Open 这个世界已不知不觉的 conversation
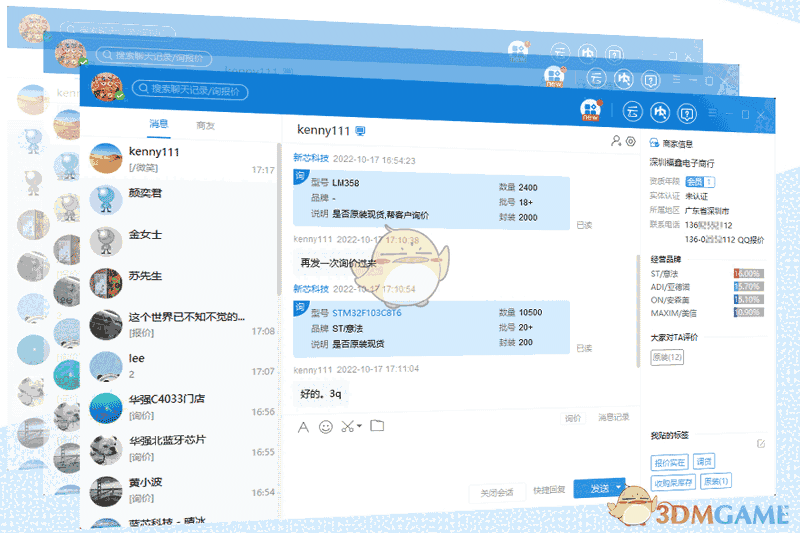The image size is (800, 533). [179, 324]
